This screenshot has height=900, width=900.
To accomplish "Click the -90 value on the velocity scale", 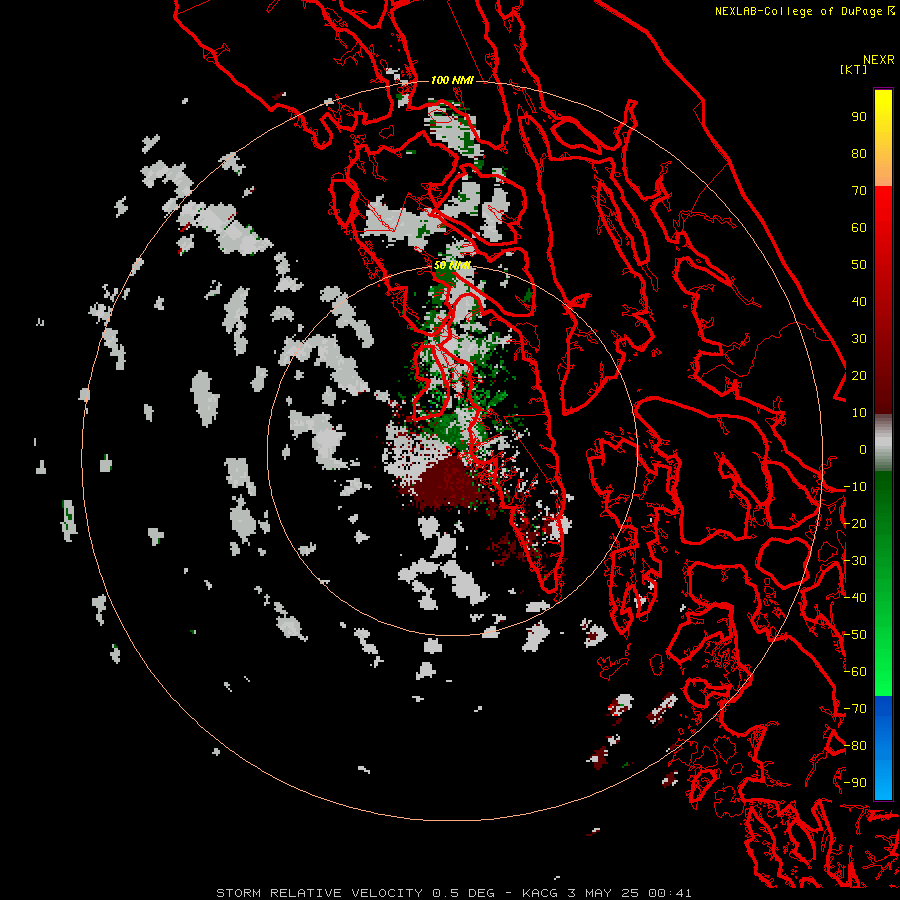I will [x=855, y=782].
